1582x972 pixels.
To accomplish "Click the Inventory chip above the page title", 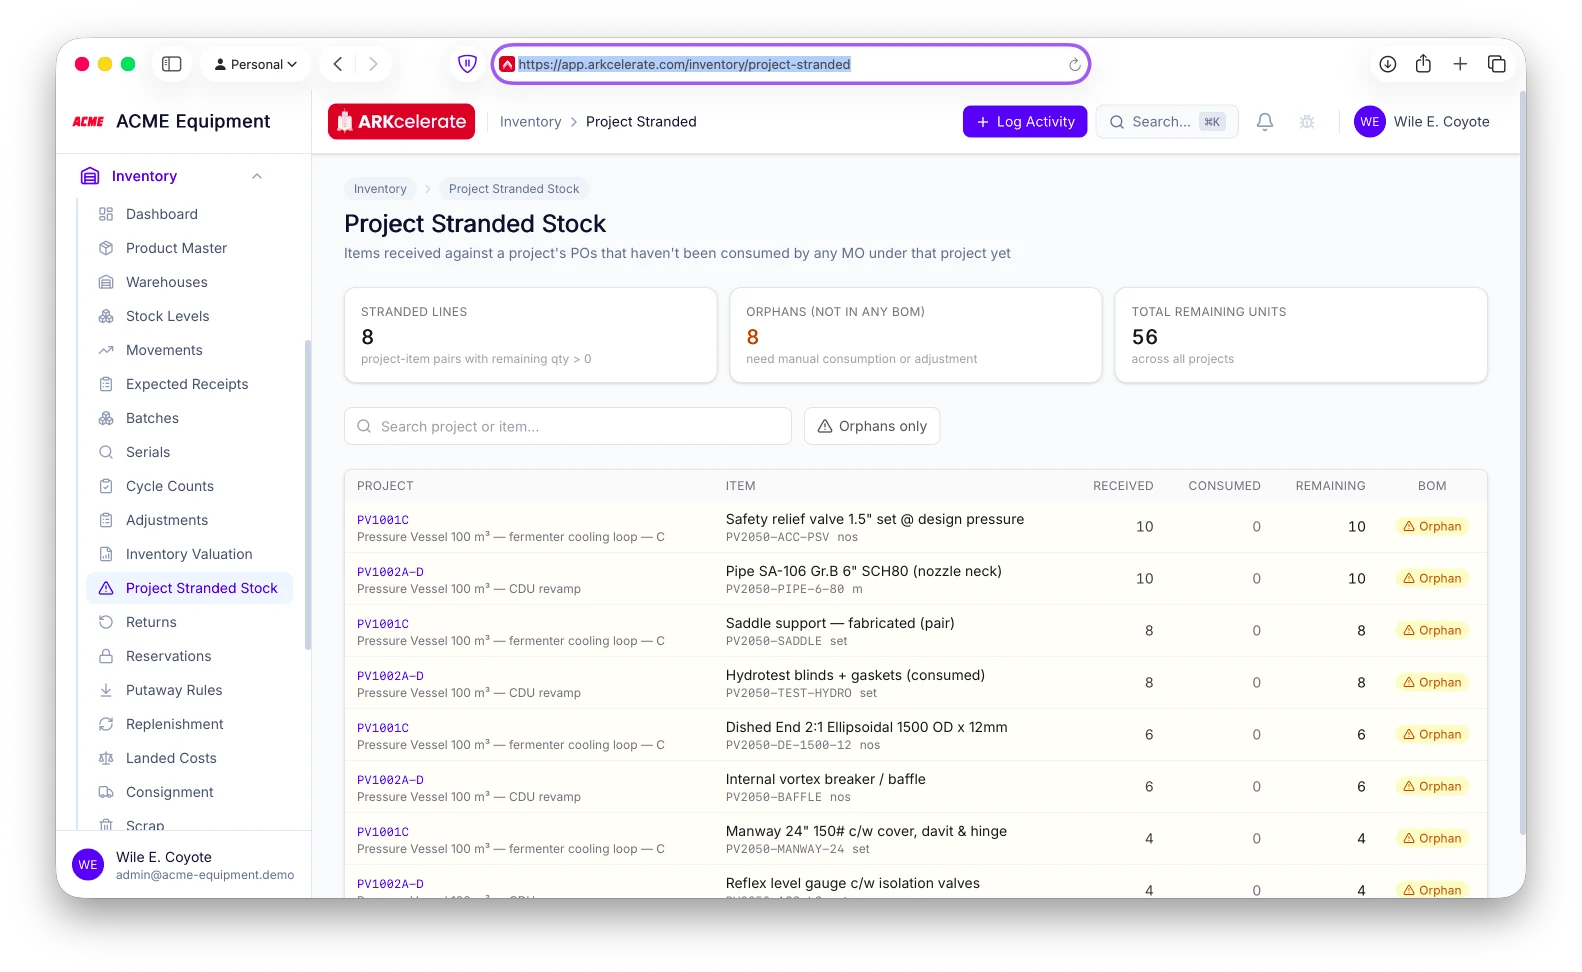I will [x=380, y=189].
